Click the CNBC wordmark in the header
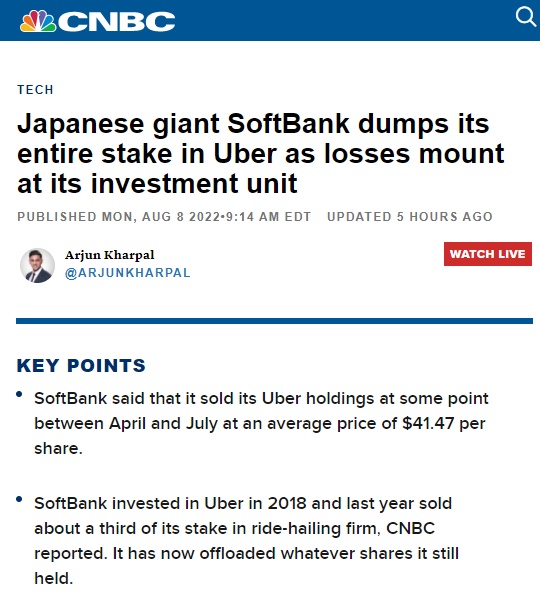The image size is (540, 597). pyautogui.click(x=117, y=21)
